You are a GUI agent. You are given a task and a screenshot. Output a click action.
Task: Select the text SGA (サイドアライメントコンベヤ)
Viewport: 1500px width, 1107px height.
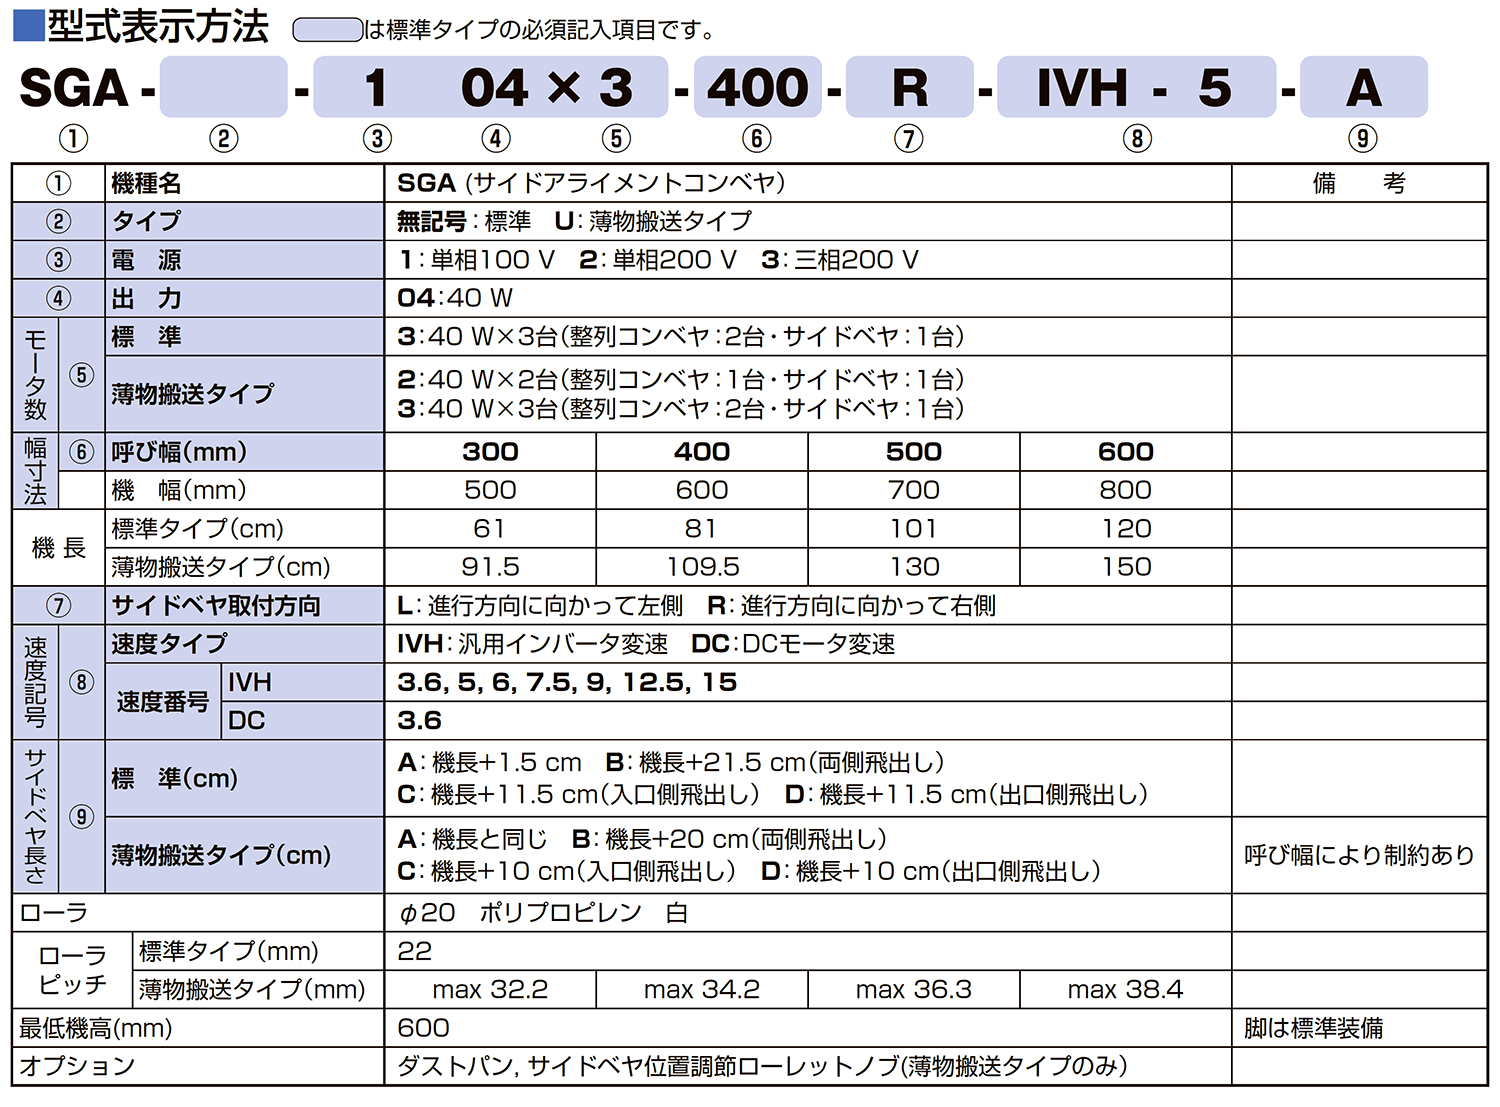click(591, 183)
